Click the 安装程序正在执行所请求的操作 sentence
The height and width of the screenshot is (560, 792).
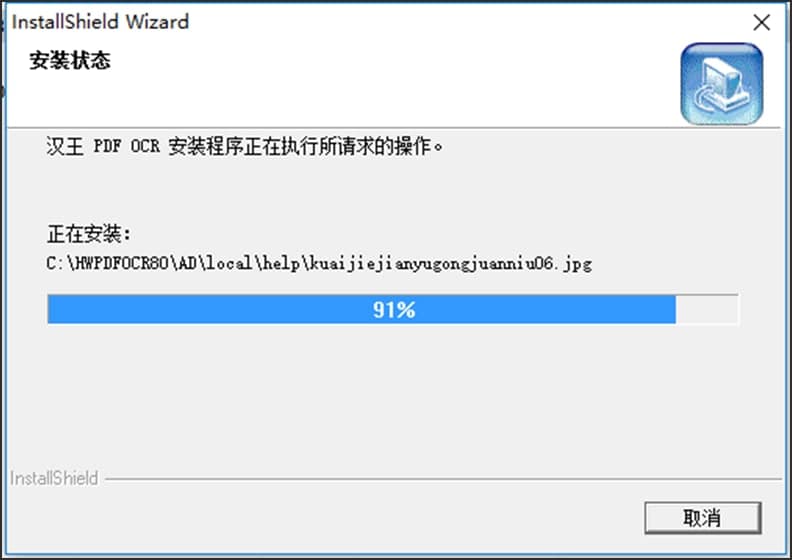pyautogui.click(x=300, y=146)
